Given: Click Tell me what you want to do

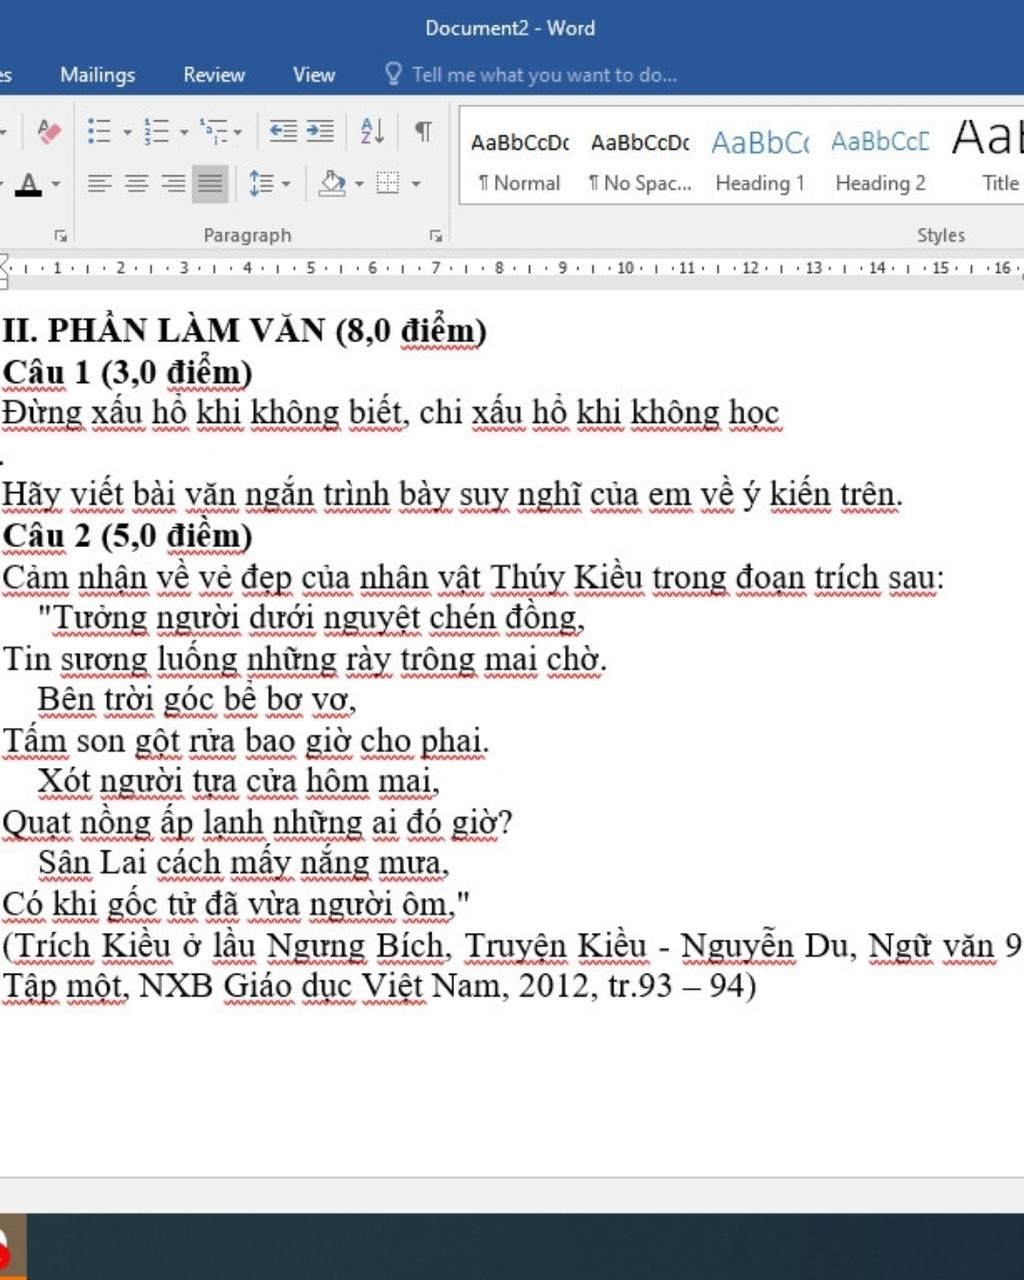Looking at the screenshot, I should coord(544,75).
